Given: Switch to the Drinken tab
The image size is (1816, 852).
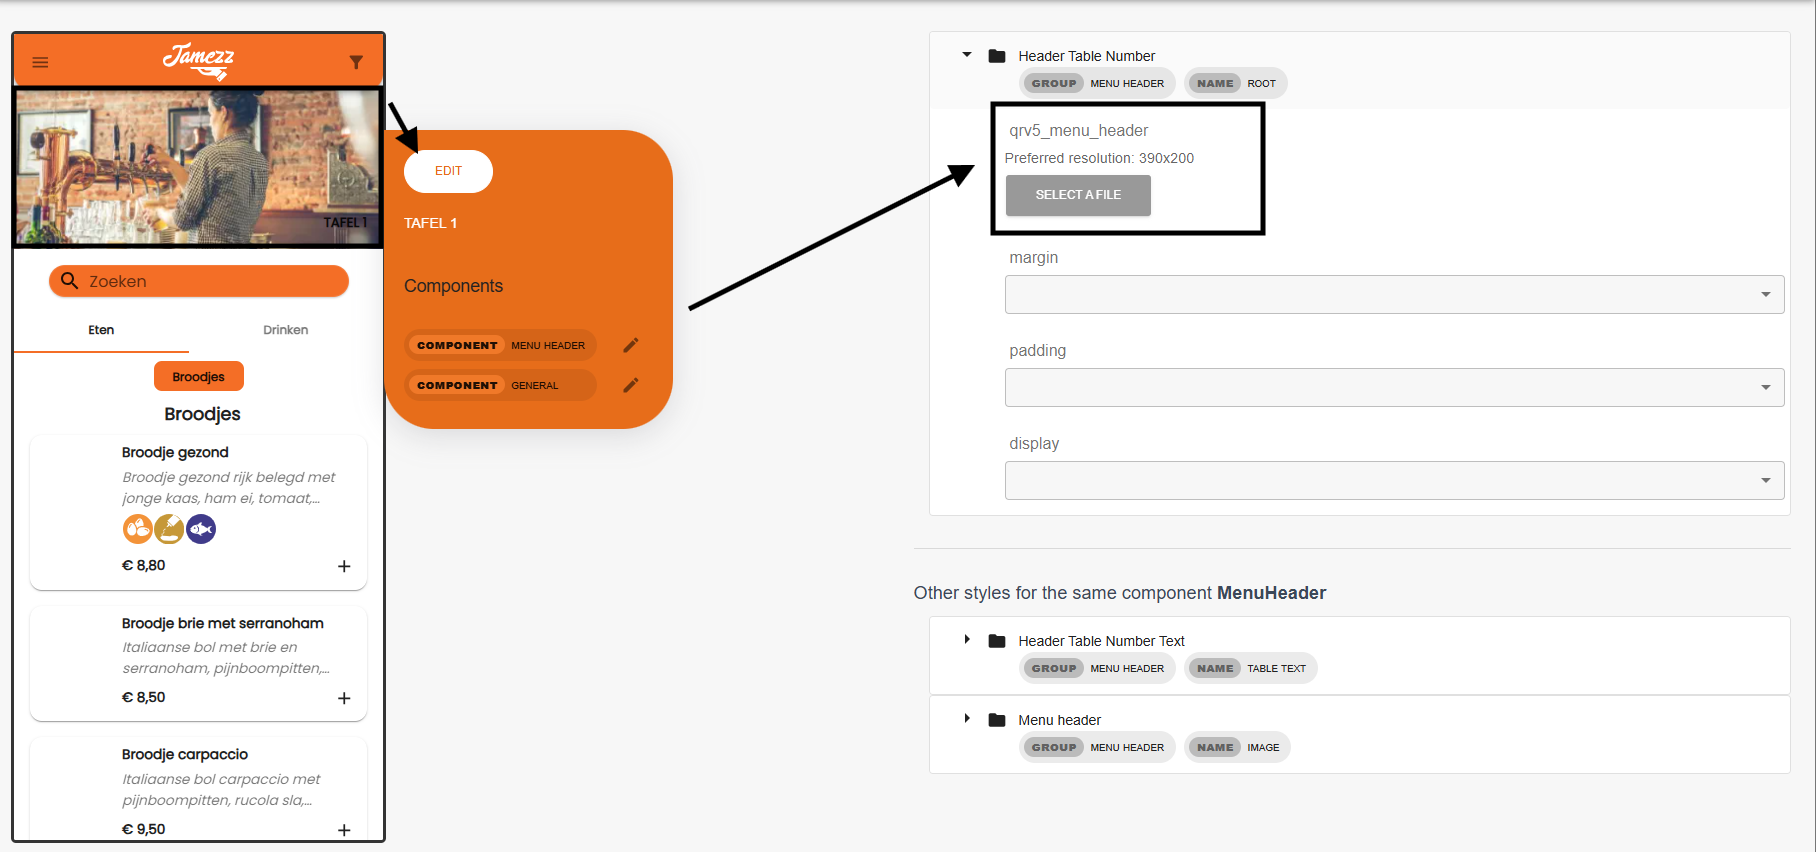Looking at the screenshot, I should tap(285, 330).
